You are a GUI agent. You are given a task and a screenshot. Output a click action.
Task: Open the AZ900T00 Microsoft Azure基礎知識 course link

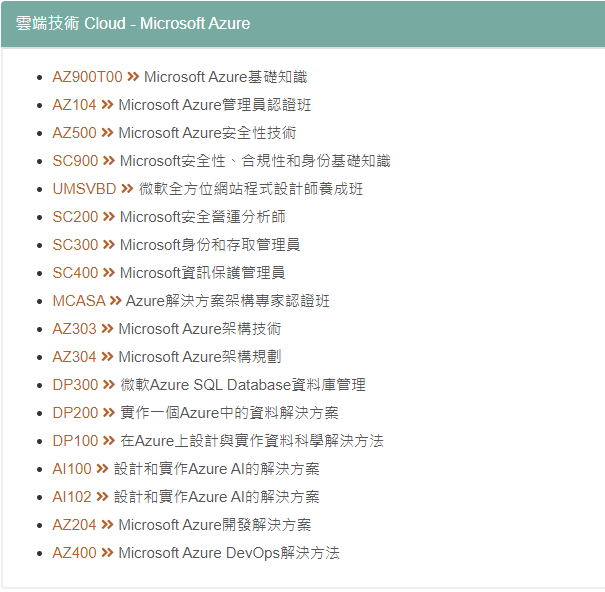click(x=180, y=77)
